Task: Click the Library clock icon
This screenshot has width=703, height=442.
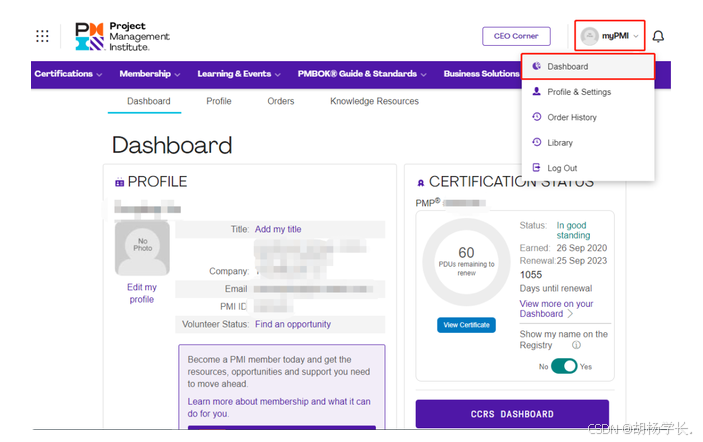Action: 536,142
